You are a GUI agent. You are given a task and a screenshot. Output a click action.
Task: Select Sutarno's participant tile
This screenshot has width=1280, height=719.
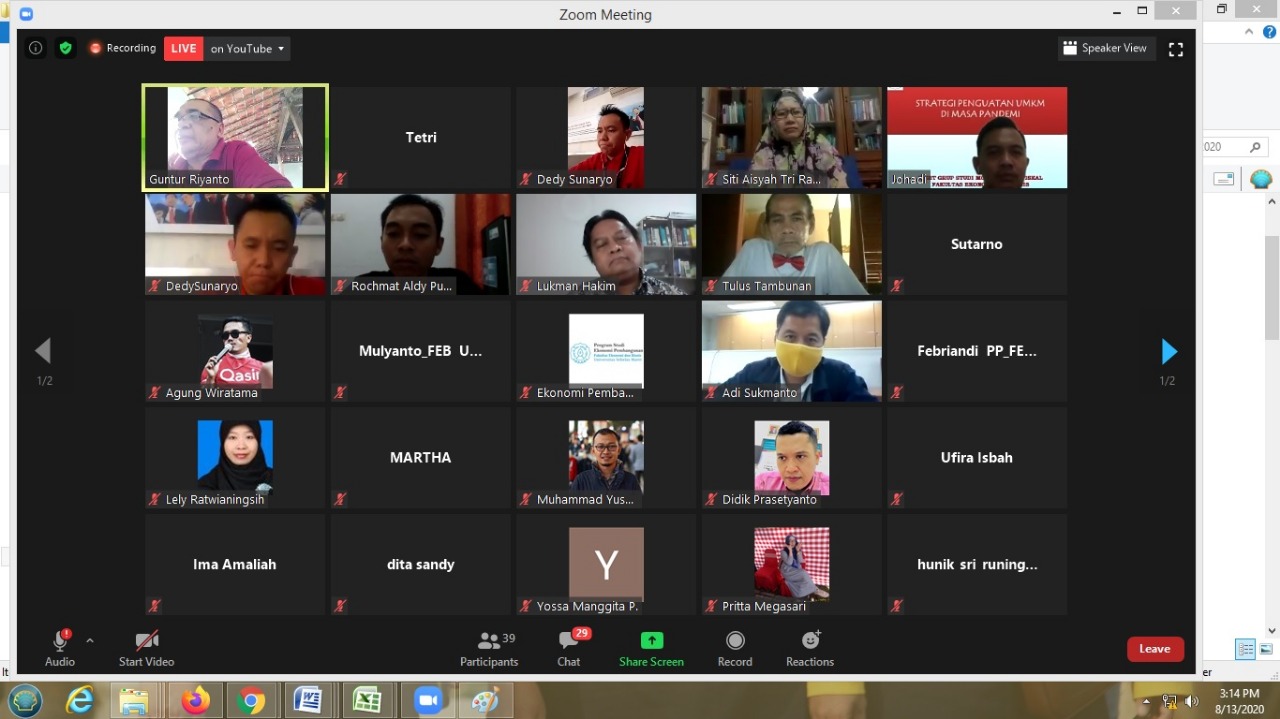pos(977,244)
